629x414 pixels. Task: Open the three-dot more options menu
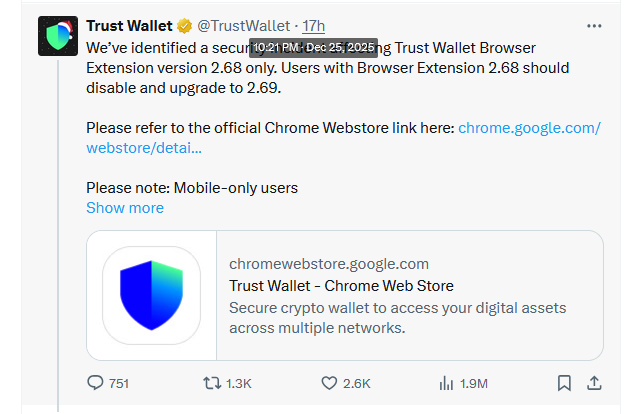click(594, 25)
